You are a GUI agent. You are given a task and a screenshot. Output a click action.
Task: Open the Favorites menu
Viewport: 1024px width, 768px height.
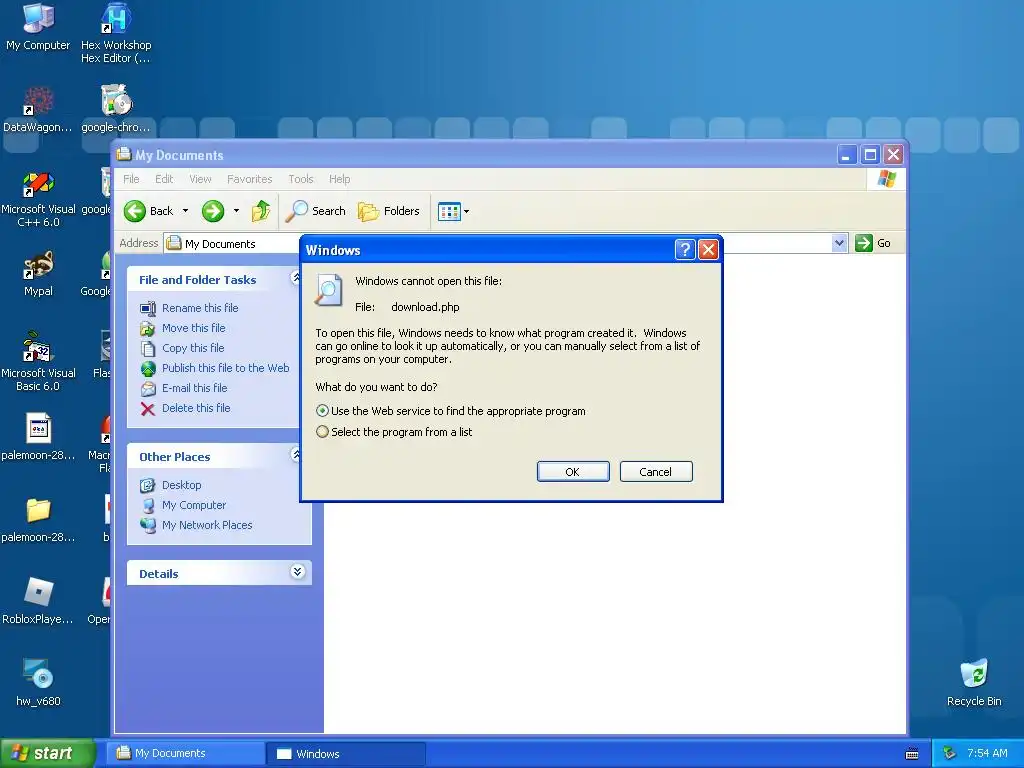pos(249,179)
